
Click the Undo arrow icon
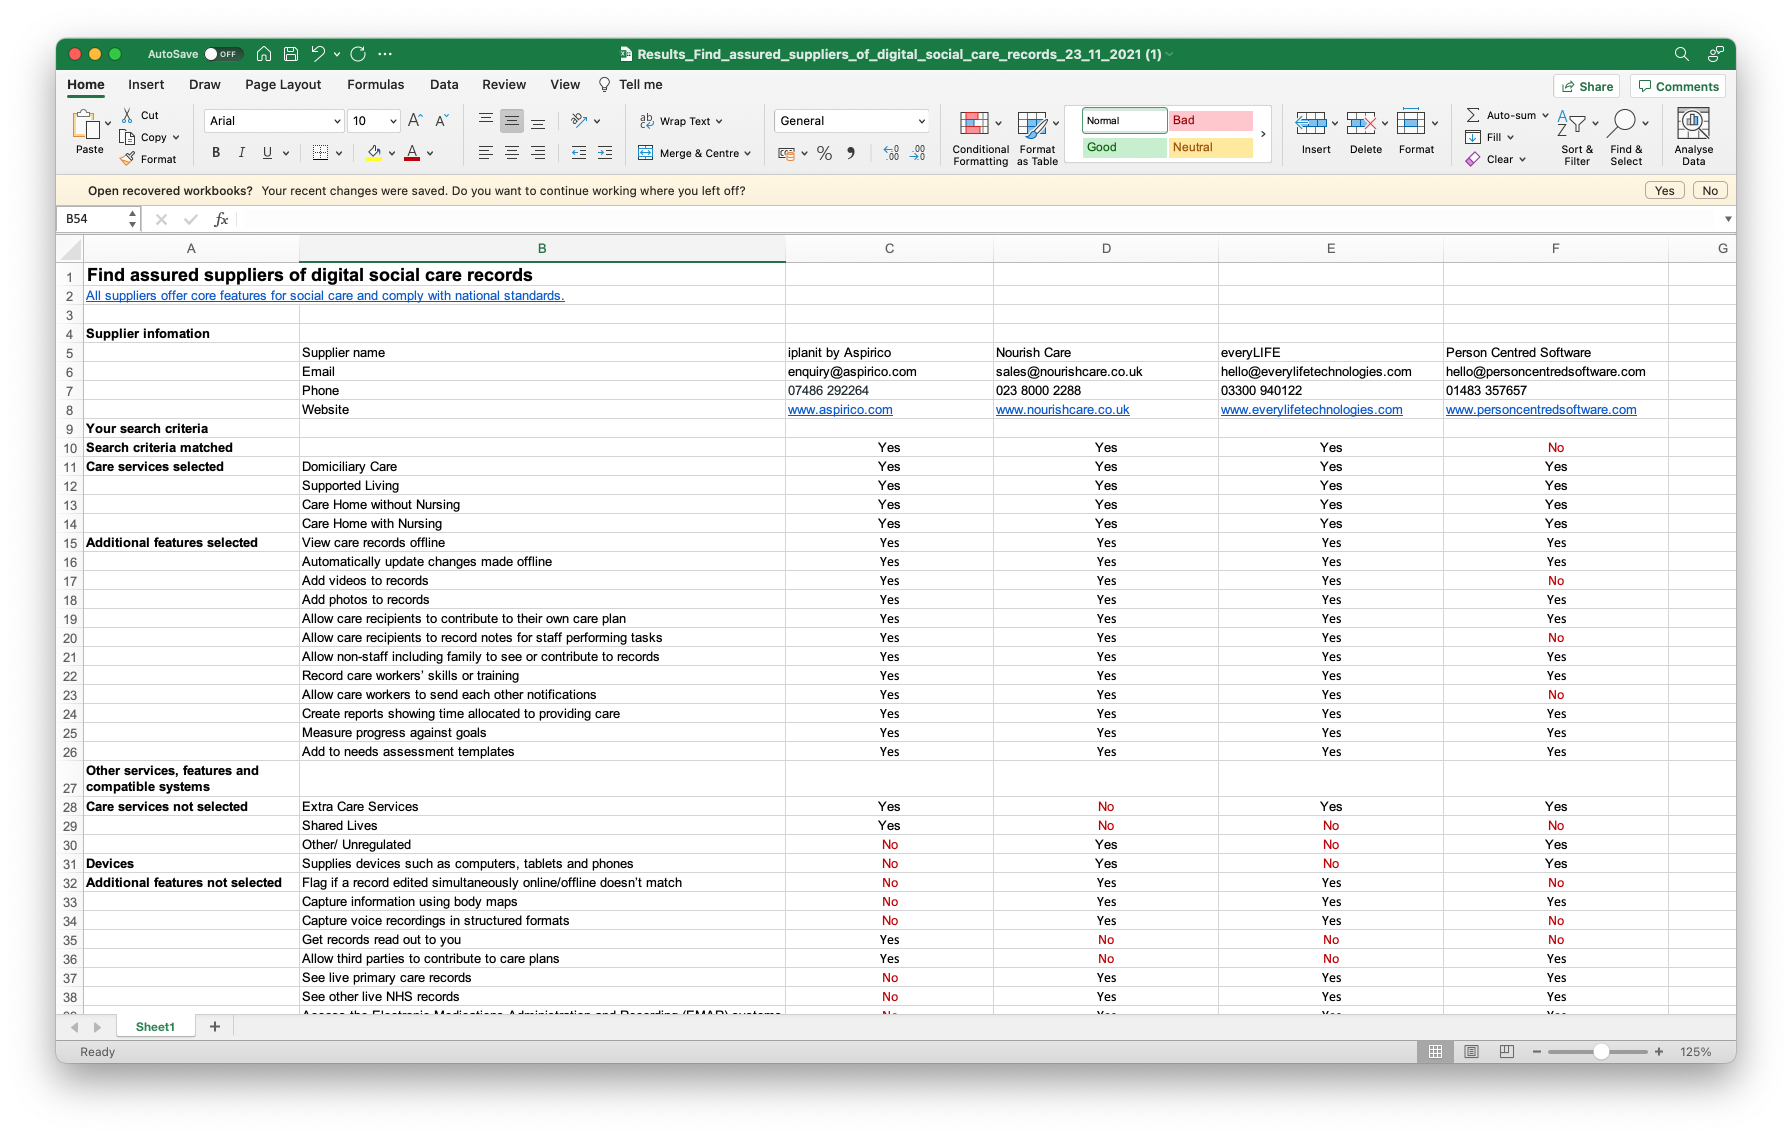pyautogui.click(x=318, y=54)
